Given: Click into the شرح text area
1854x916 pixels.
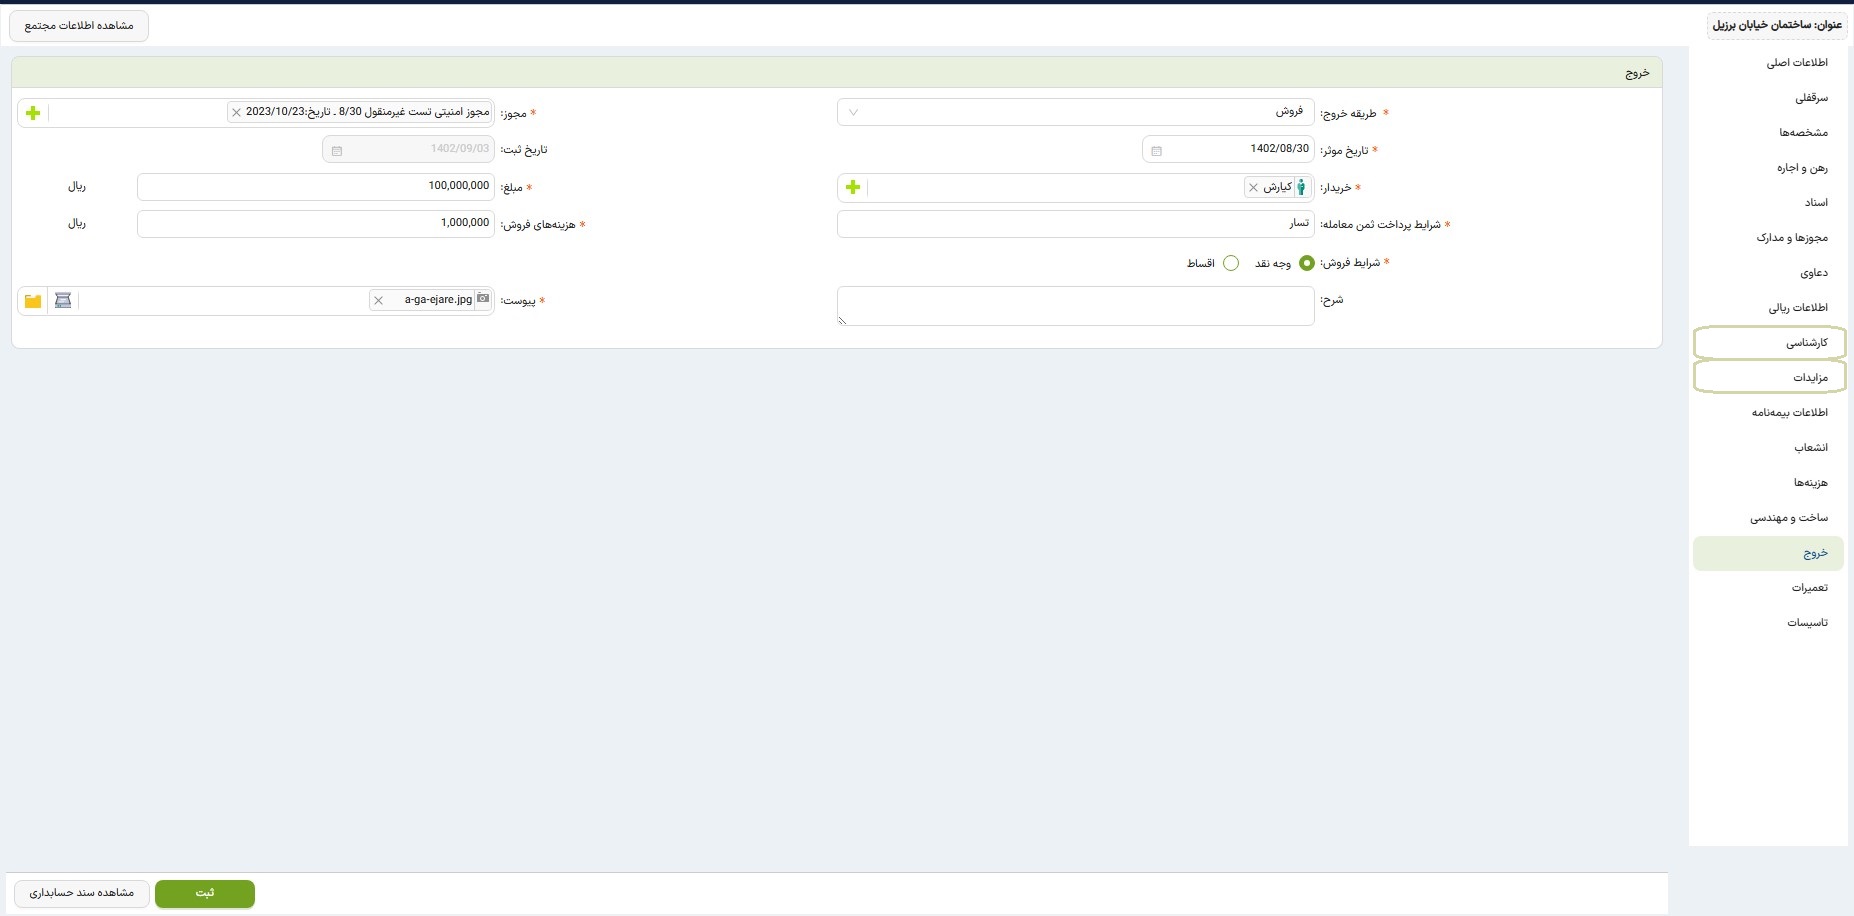Looking at the screenshot, I should coord(1075,306).
